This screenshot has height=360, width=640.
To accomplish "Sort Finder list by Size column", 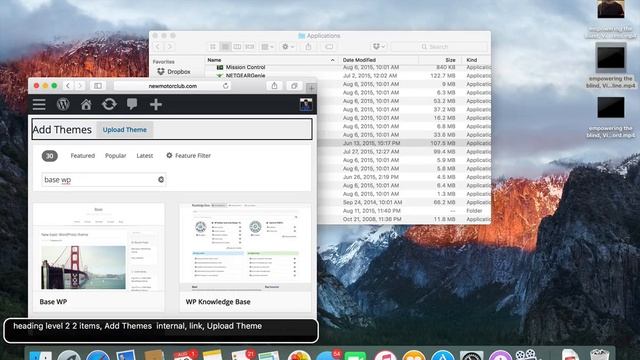I will 450,60.
